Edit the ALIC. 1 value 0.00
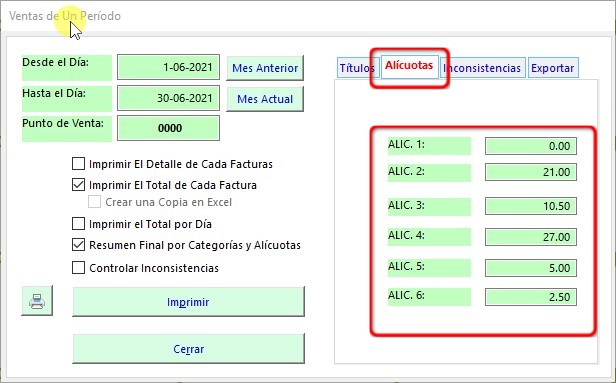Viewport: 616px width, 383px height. (x=531, y=146)
